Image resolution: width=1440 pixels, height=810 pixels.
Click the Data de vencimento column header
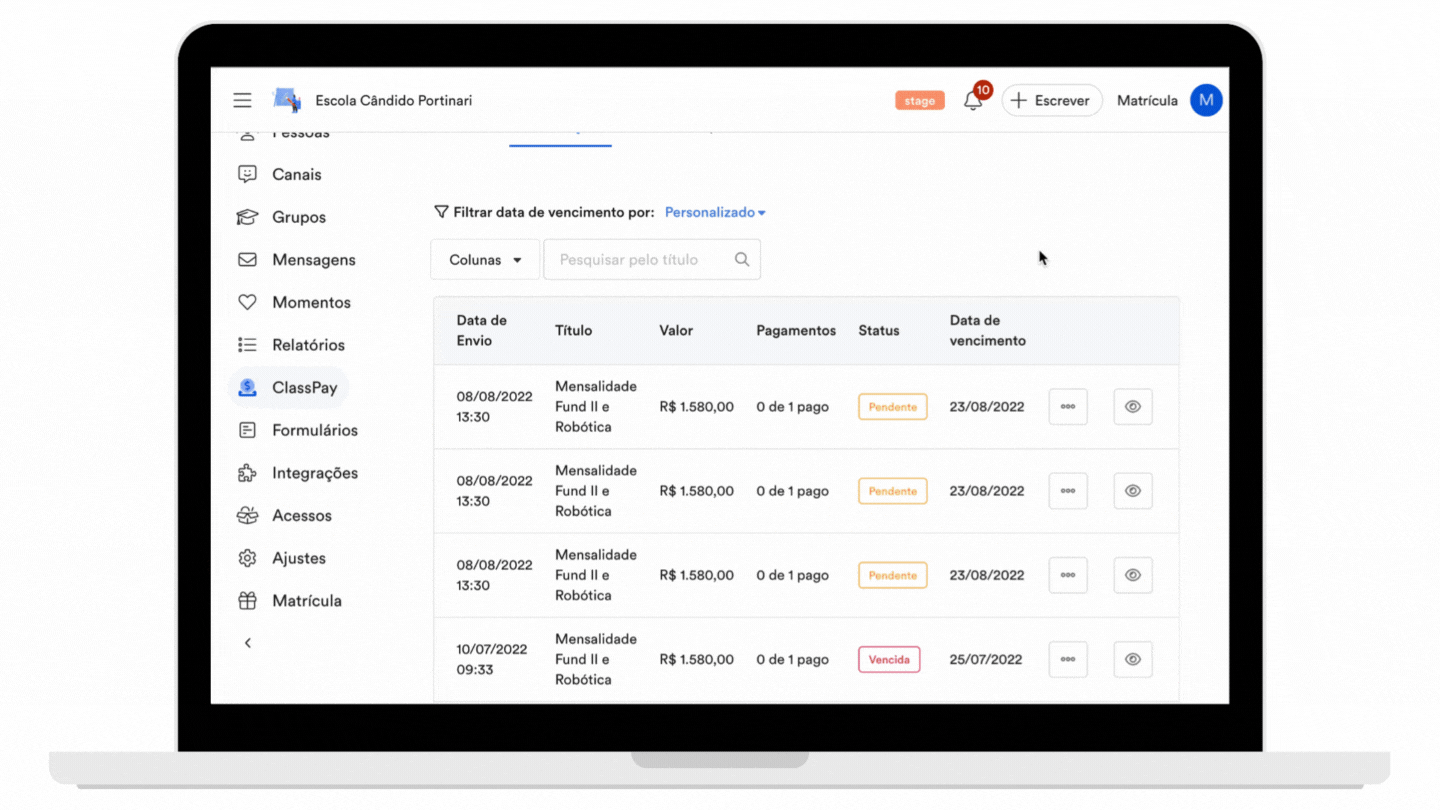pos(988,330)
